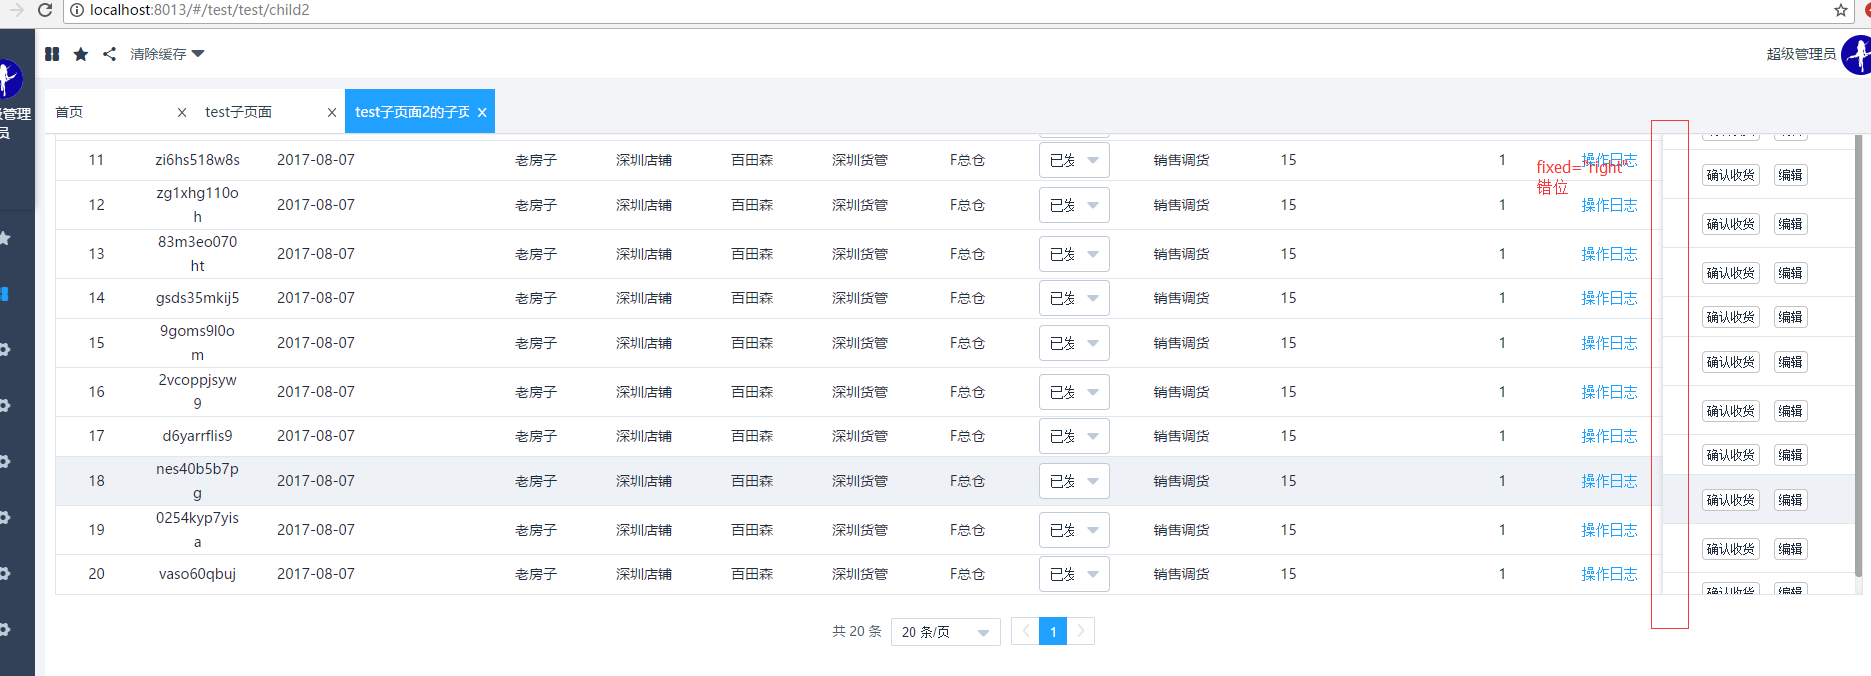Viewport: 1871px width, 676px height.
Task: Open 操作日志 link for highlighted row 18
Action: coord(1609,481)
